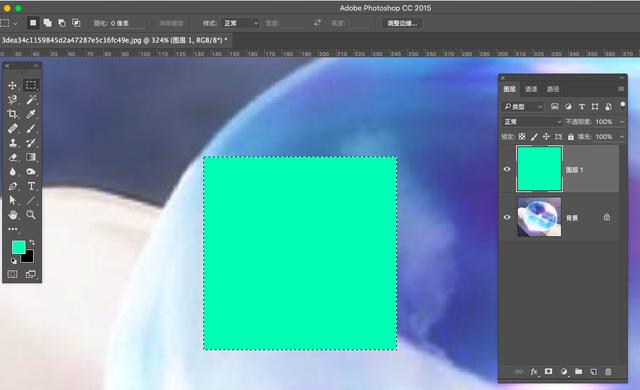Select the Eraser tool
Image resolution: width=640 pixels, height=390 pixels.
pyautogui.click(x=12, y=157)
